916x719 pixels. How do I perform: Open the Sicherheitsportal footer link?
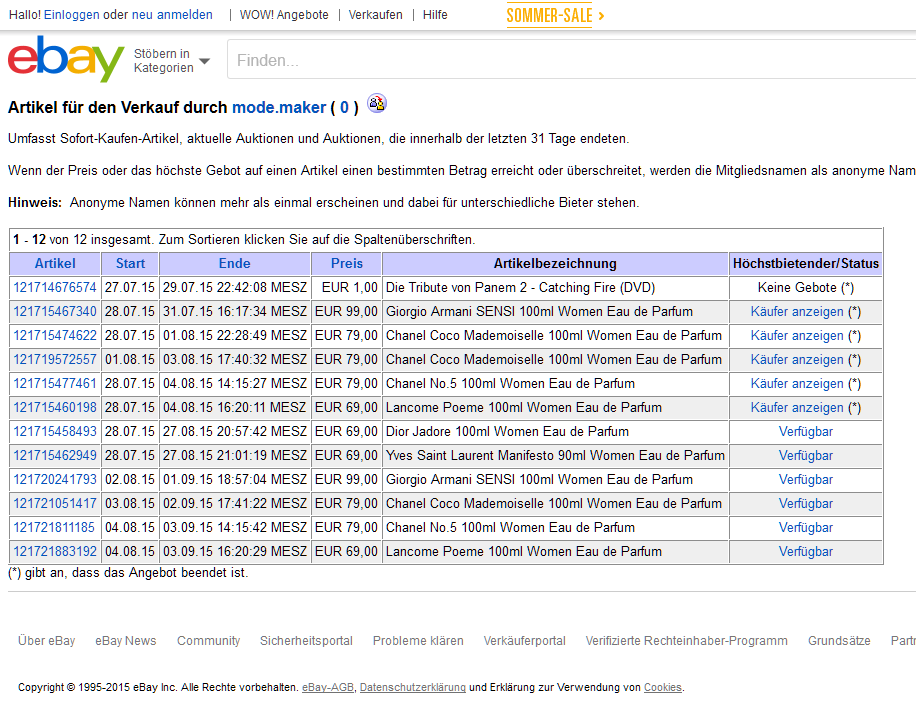(x=306, y=641)
